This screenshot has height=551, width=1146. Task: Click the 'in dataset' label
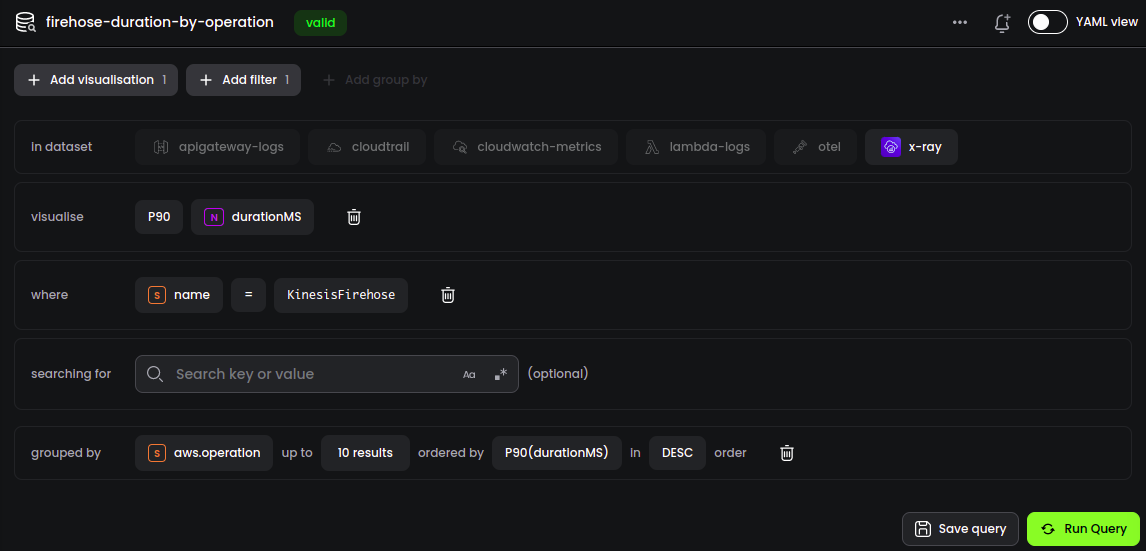pyautogui.click(x=61, y=147)
